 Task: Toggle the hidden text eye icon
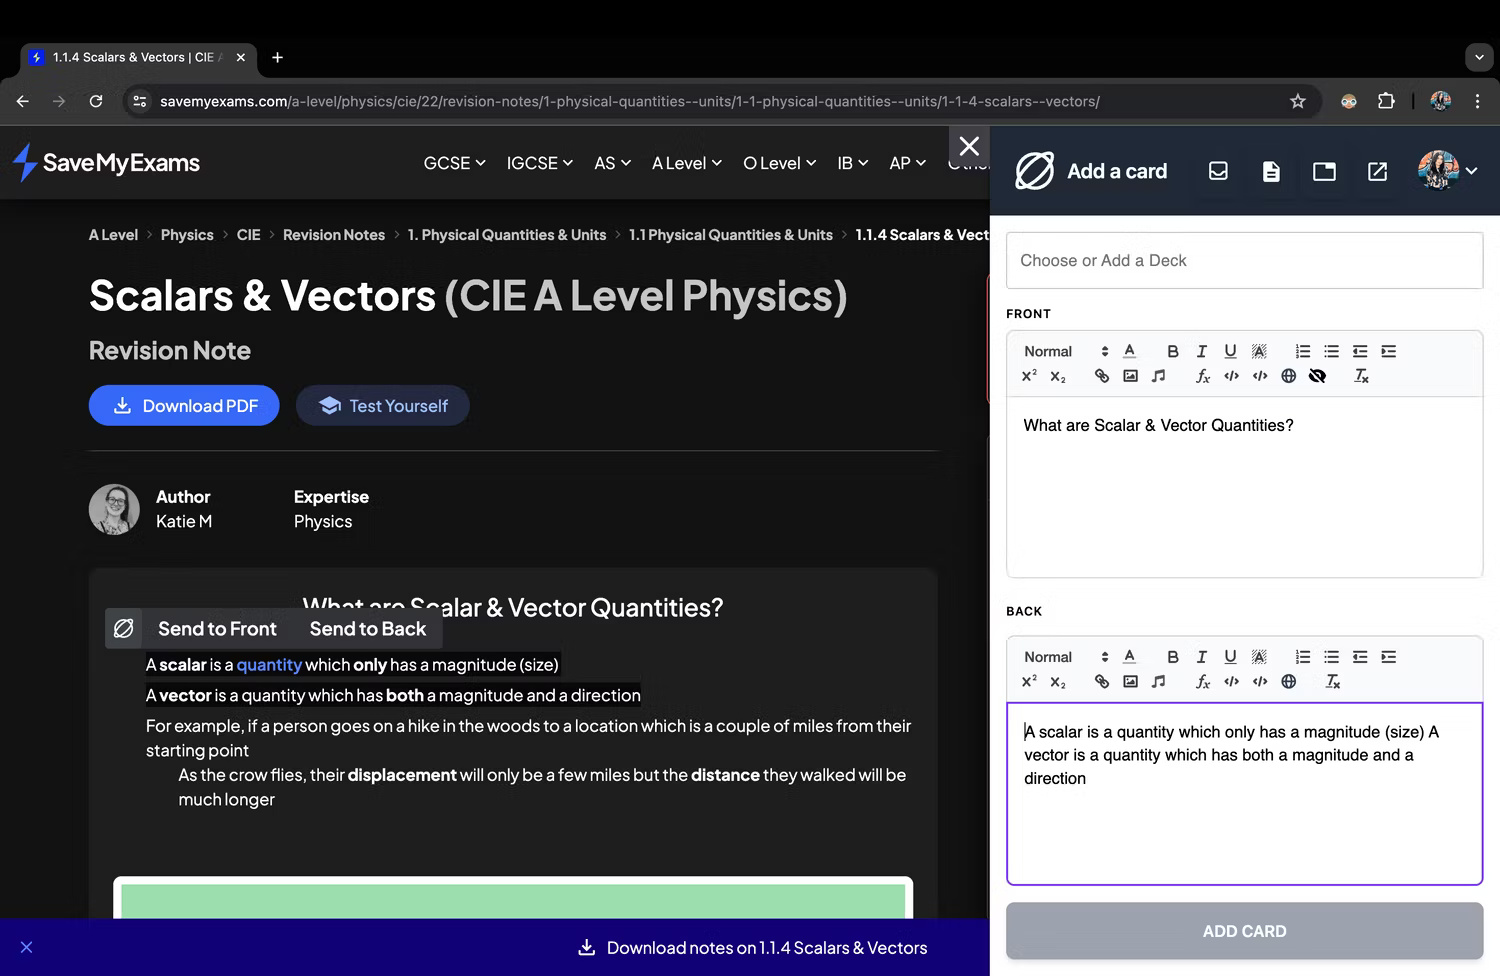click(1318, 376)
